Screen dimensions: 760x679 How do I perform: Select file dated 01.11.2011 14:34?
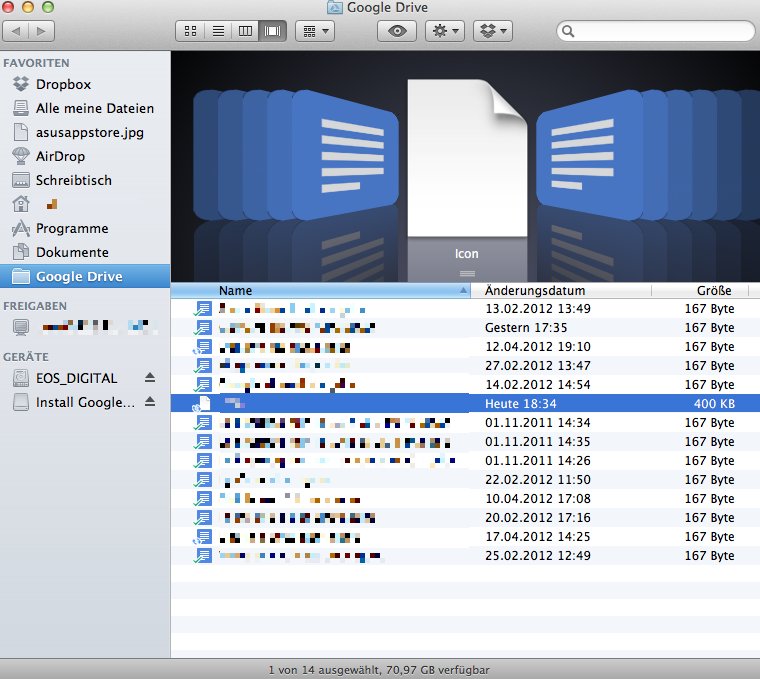[465, 423]
